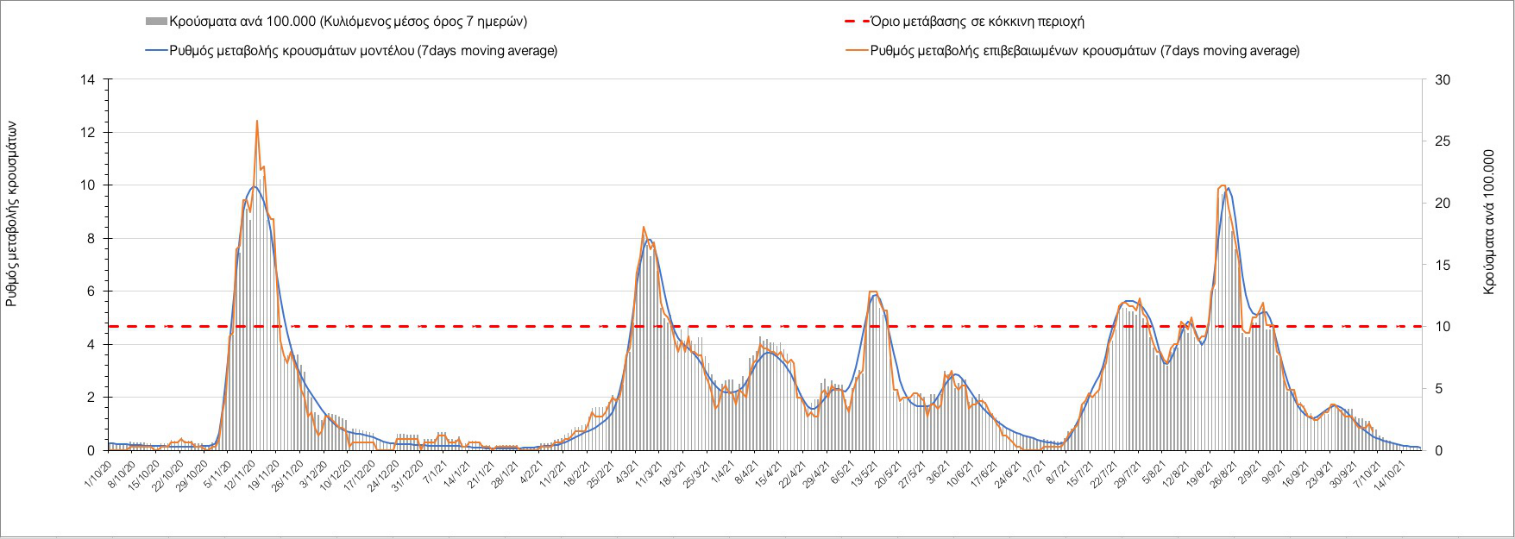Click the 13/5/21 date label on x-axis
The width and height of the screenshot is (1515, 539).
coord(867,474)
